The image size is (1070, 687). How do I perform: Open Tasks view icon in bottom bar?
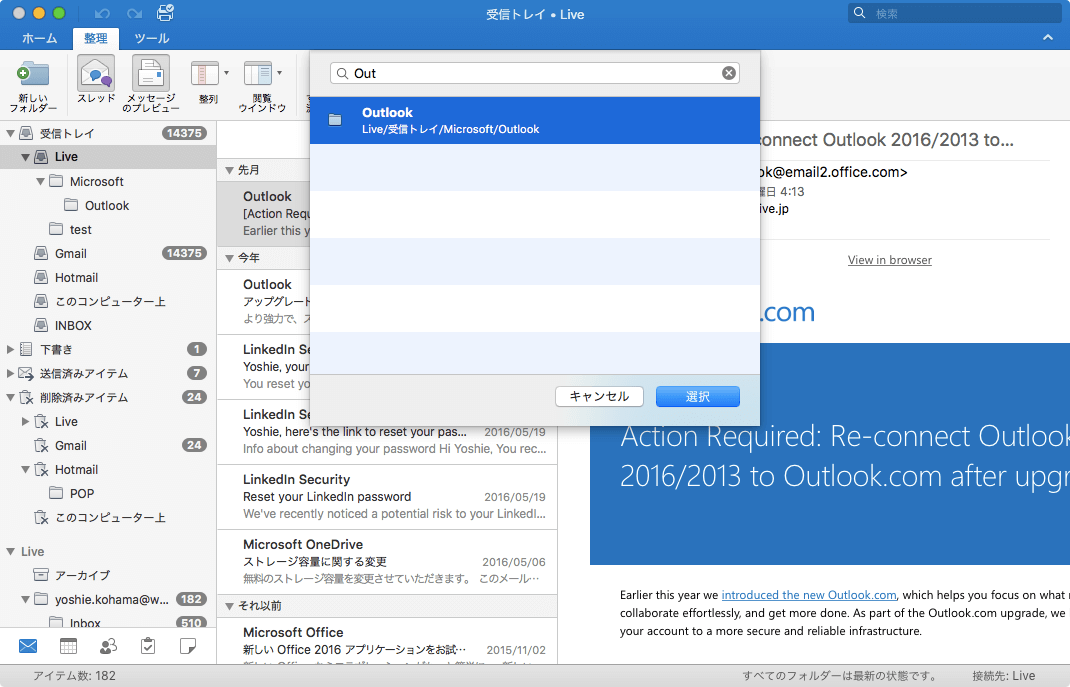[147, 645]
